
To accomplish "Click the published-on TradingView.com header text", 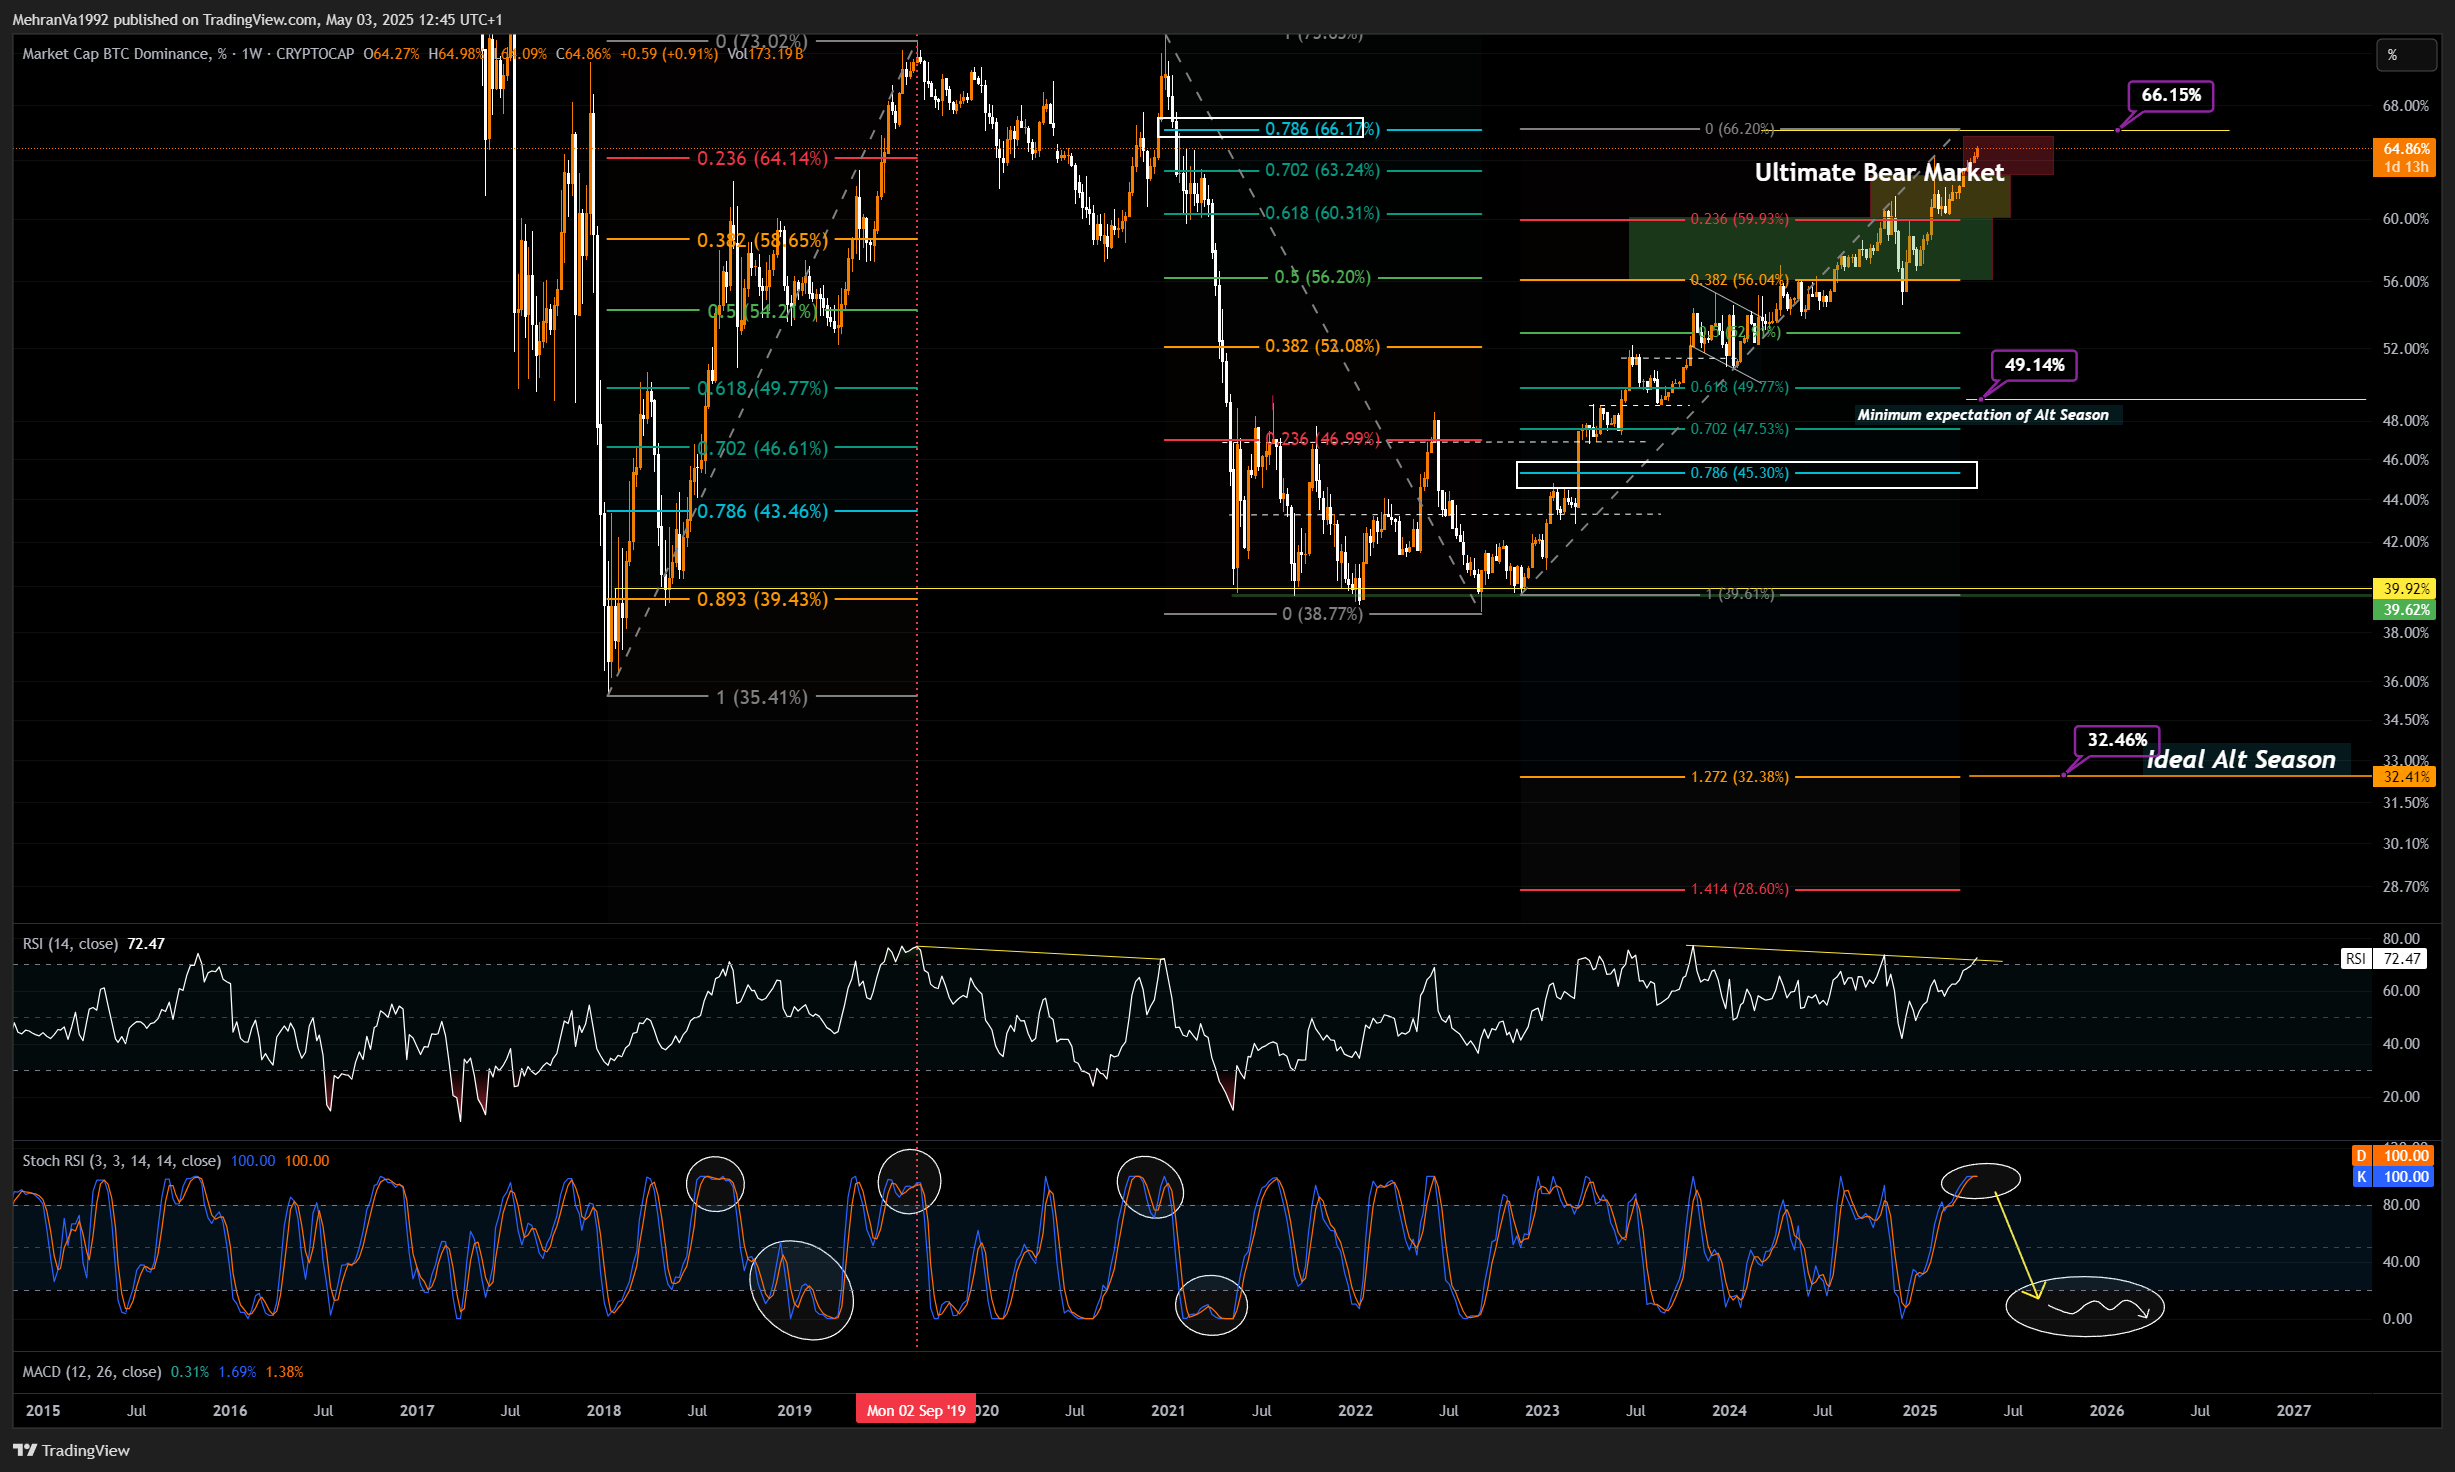I will point(257,20).
